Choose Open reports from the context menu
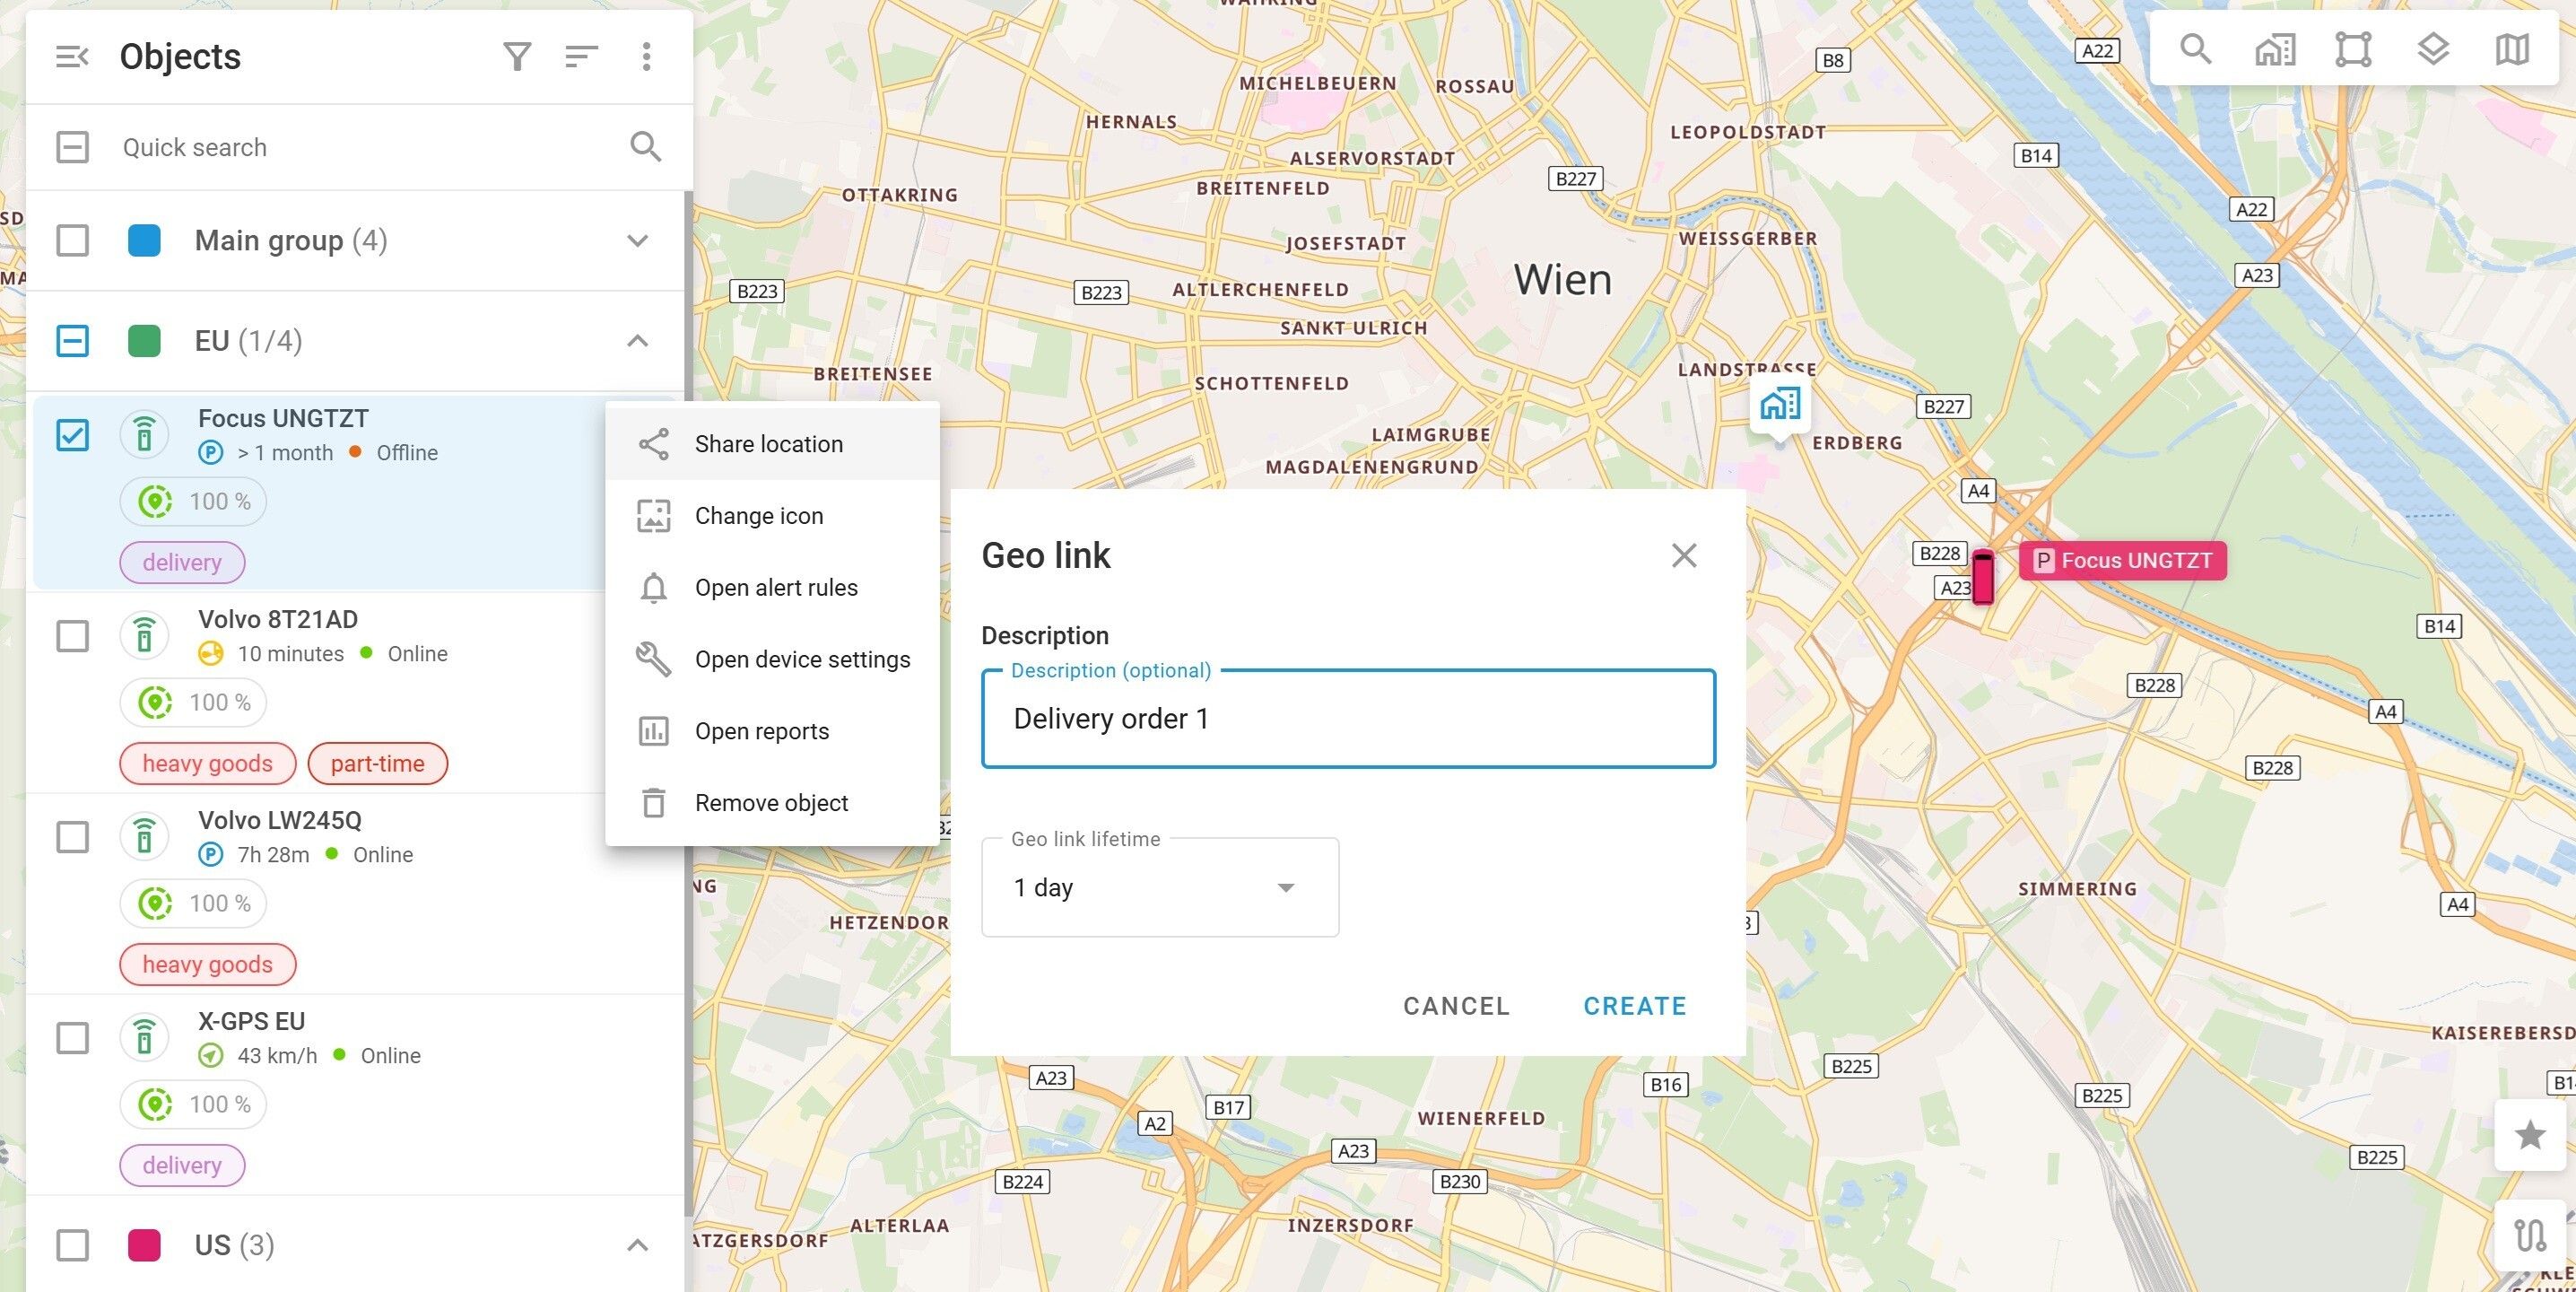This screenshot has width=2576, height=1292. coord(761,731)
